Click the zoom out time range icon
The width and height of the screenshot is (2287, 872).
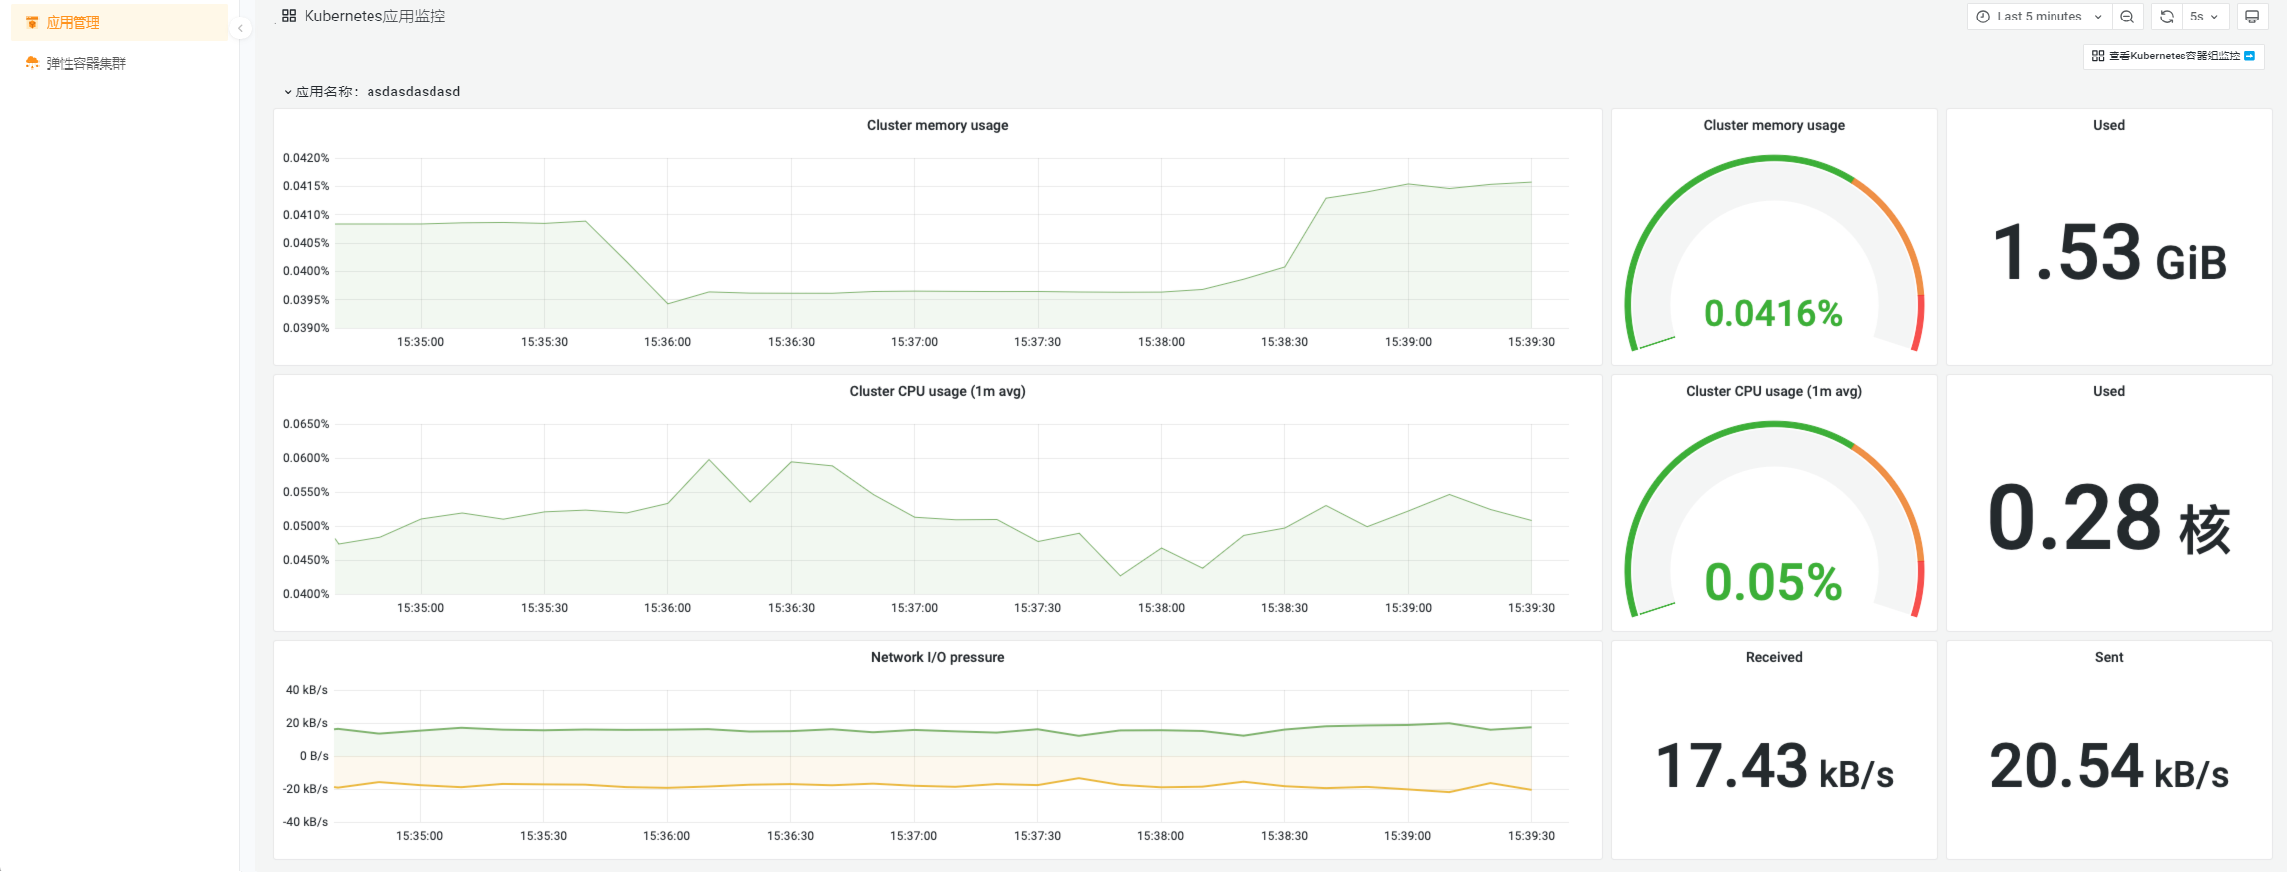pos(2127,17)
